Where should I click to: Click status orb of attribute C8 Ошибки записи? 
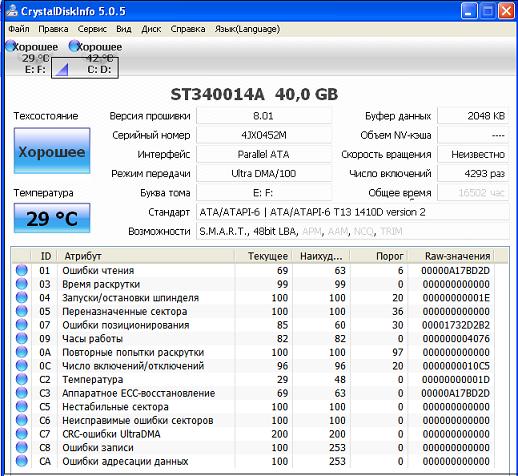pos(22,448)
